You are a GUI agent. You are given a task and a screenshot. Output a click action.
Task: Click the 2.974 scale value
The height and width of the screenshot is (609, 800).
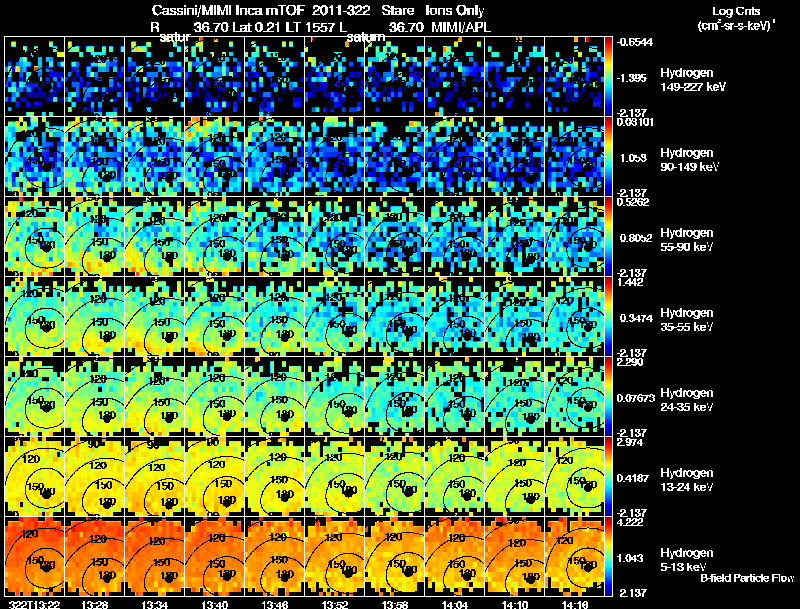630,442
